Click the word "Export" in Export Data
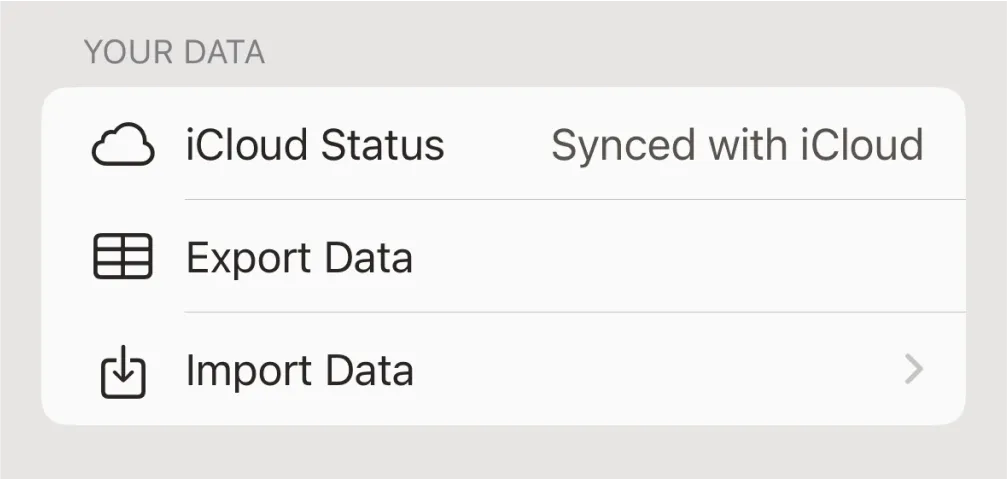 coord(247,258)
